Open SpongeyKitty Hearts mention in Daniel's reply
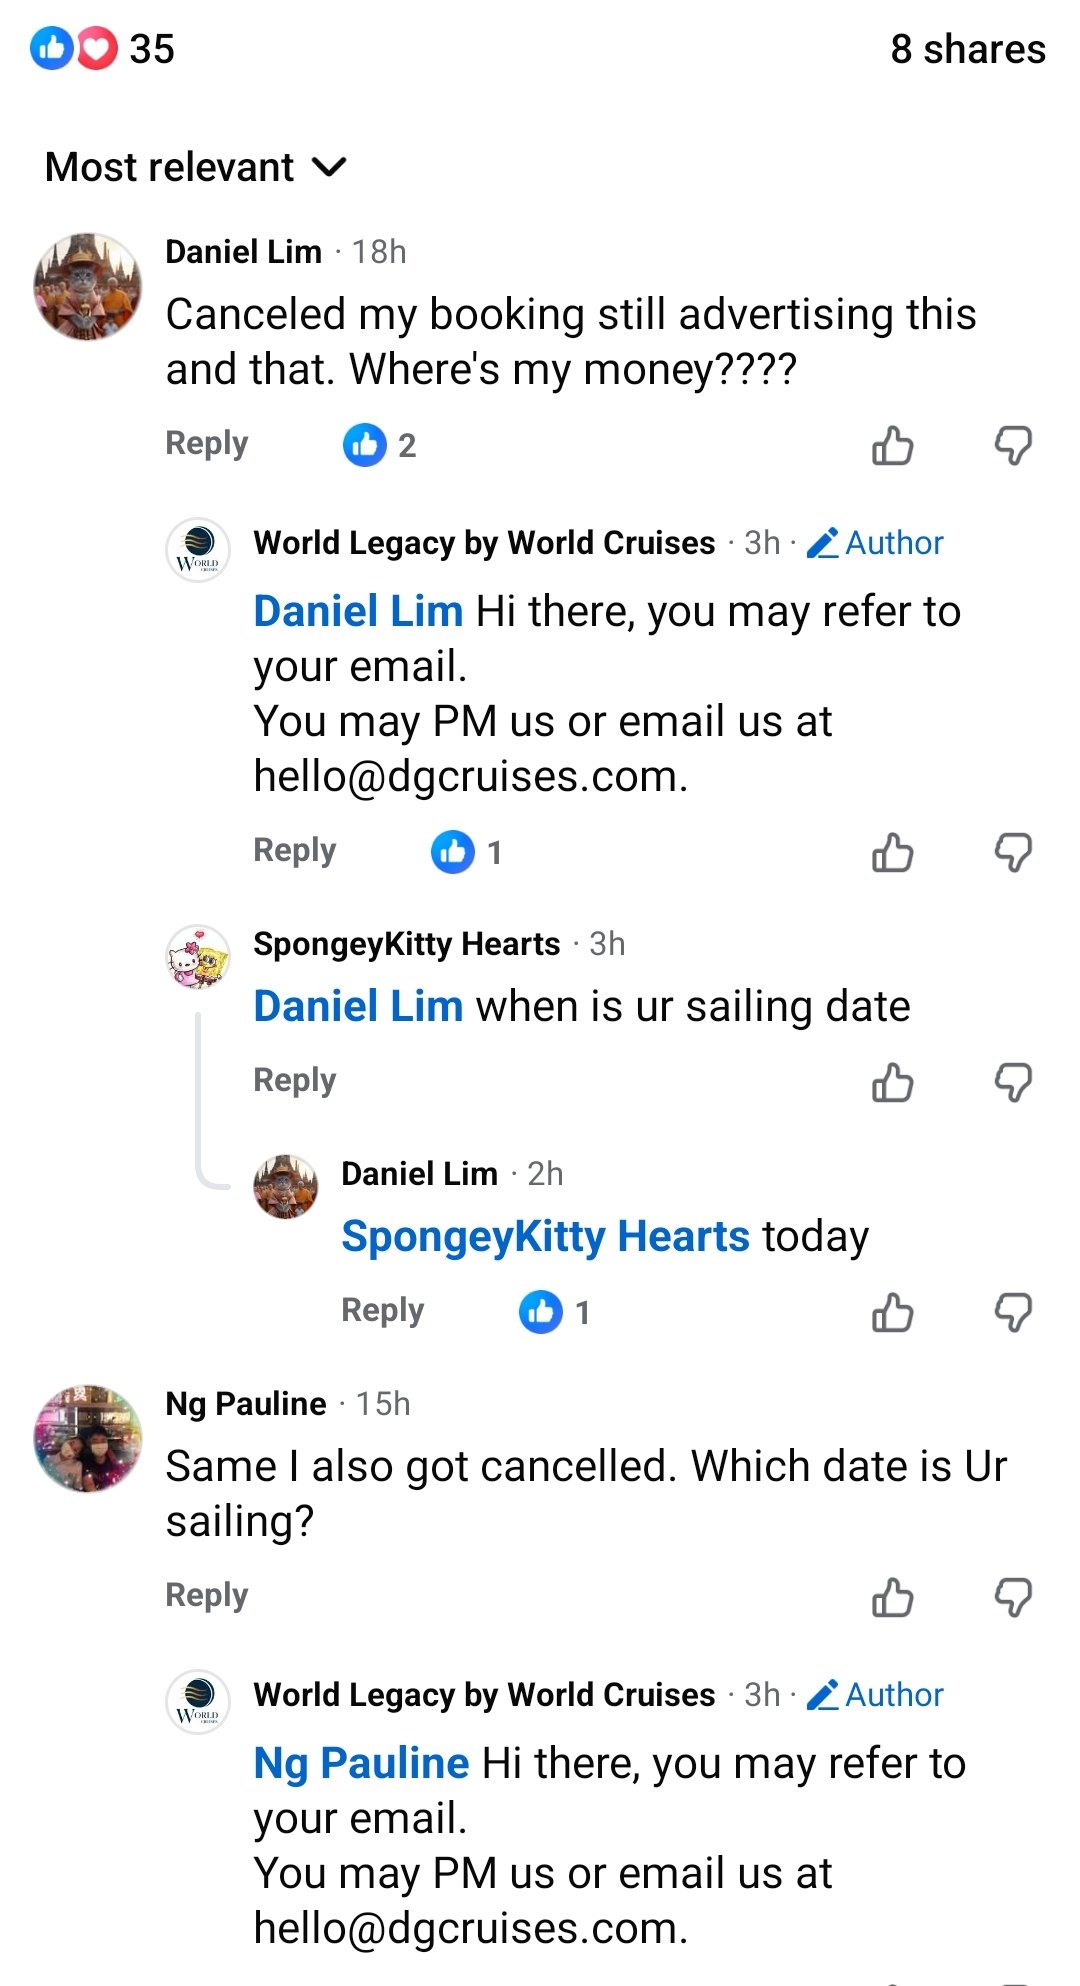This screenshot has height=1986, width=1080. tap(545, 1237)
